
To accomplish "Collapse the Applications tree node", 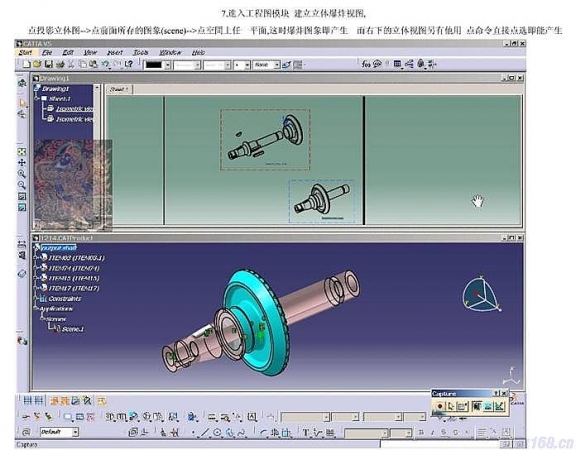I will tap(36, 309).
